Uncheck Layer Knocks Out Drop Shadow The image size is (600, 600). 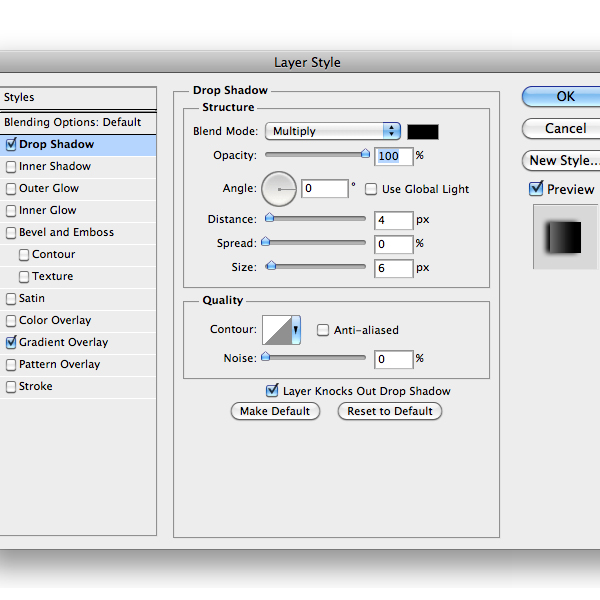pos(272,391)
